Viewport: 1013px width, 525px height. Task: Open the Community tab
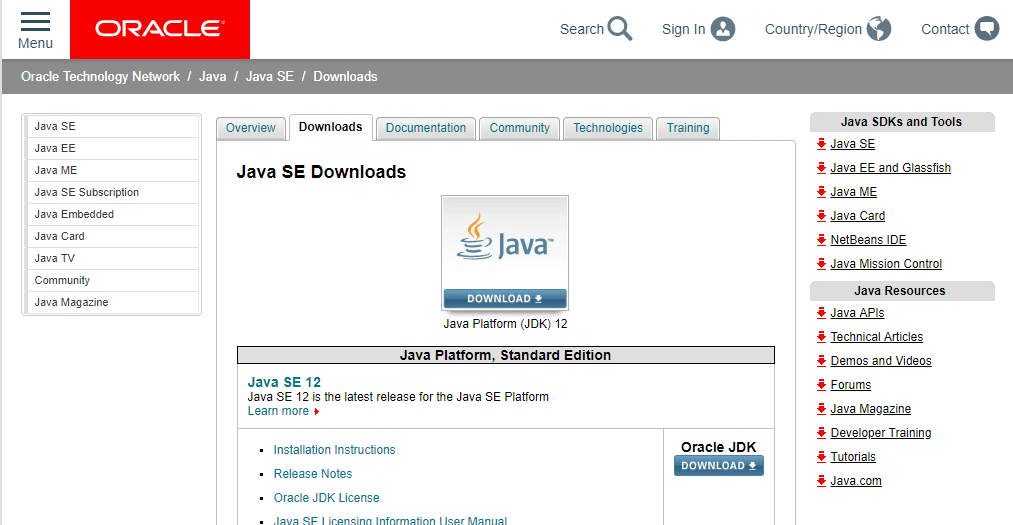519,128
